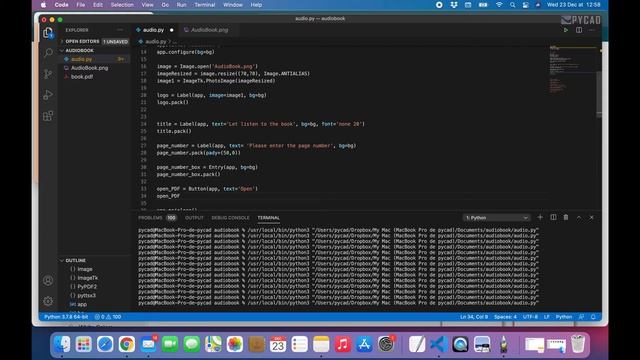
Task: Click the editor minimap
Action: click(x=572, y=69)
